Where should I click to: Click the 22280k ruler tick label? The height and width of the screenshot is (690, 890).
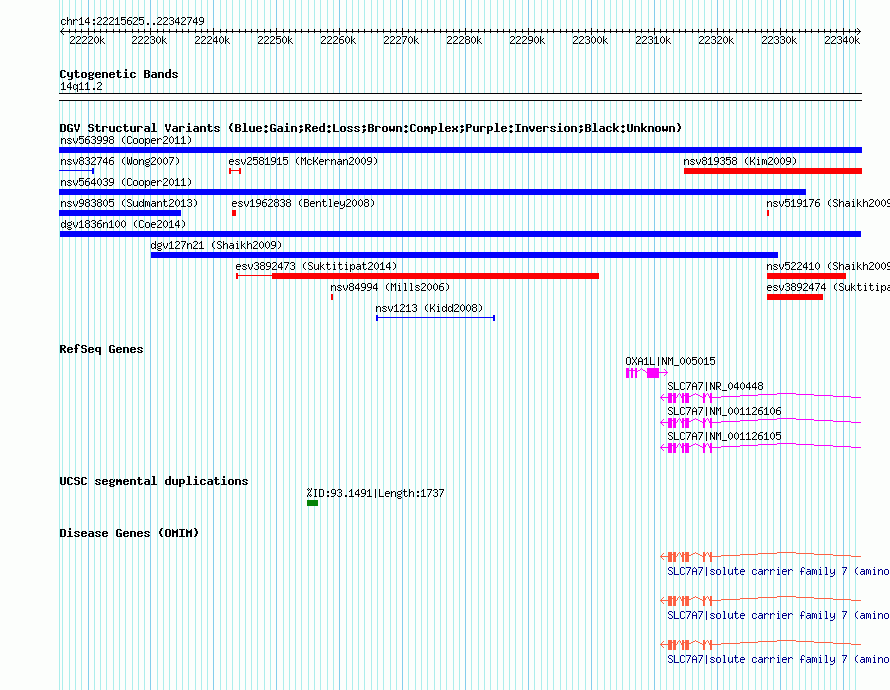pos(464,40)
